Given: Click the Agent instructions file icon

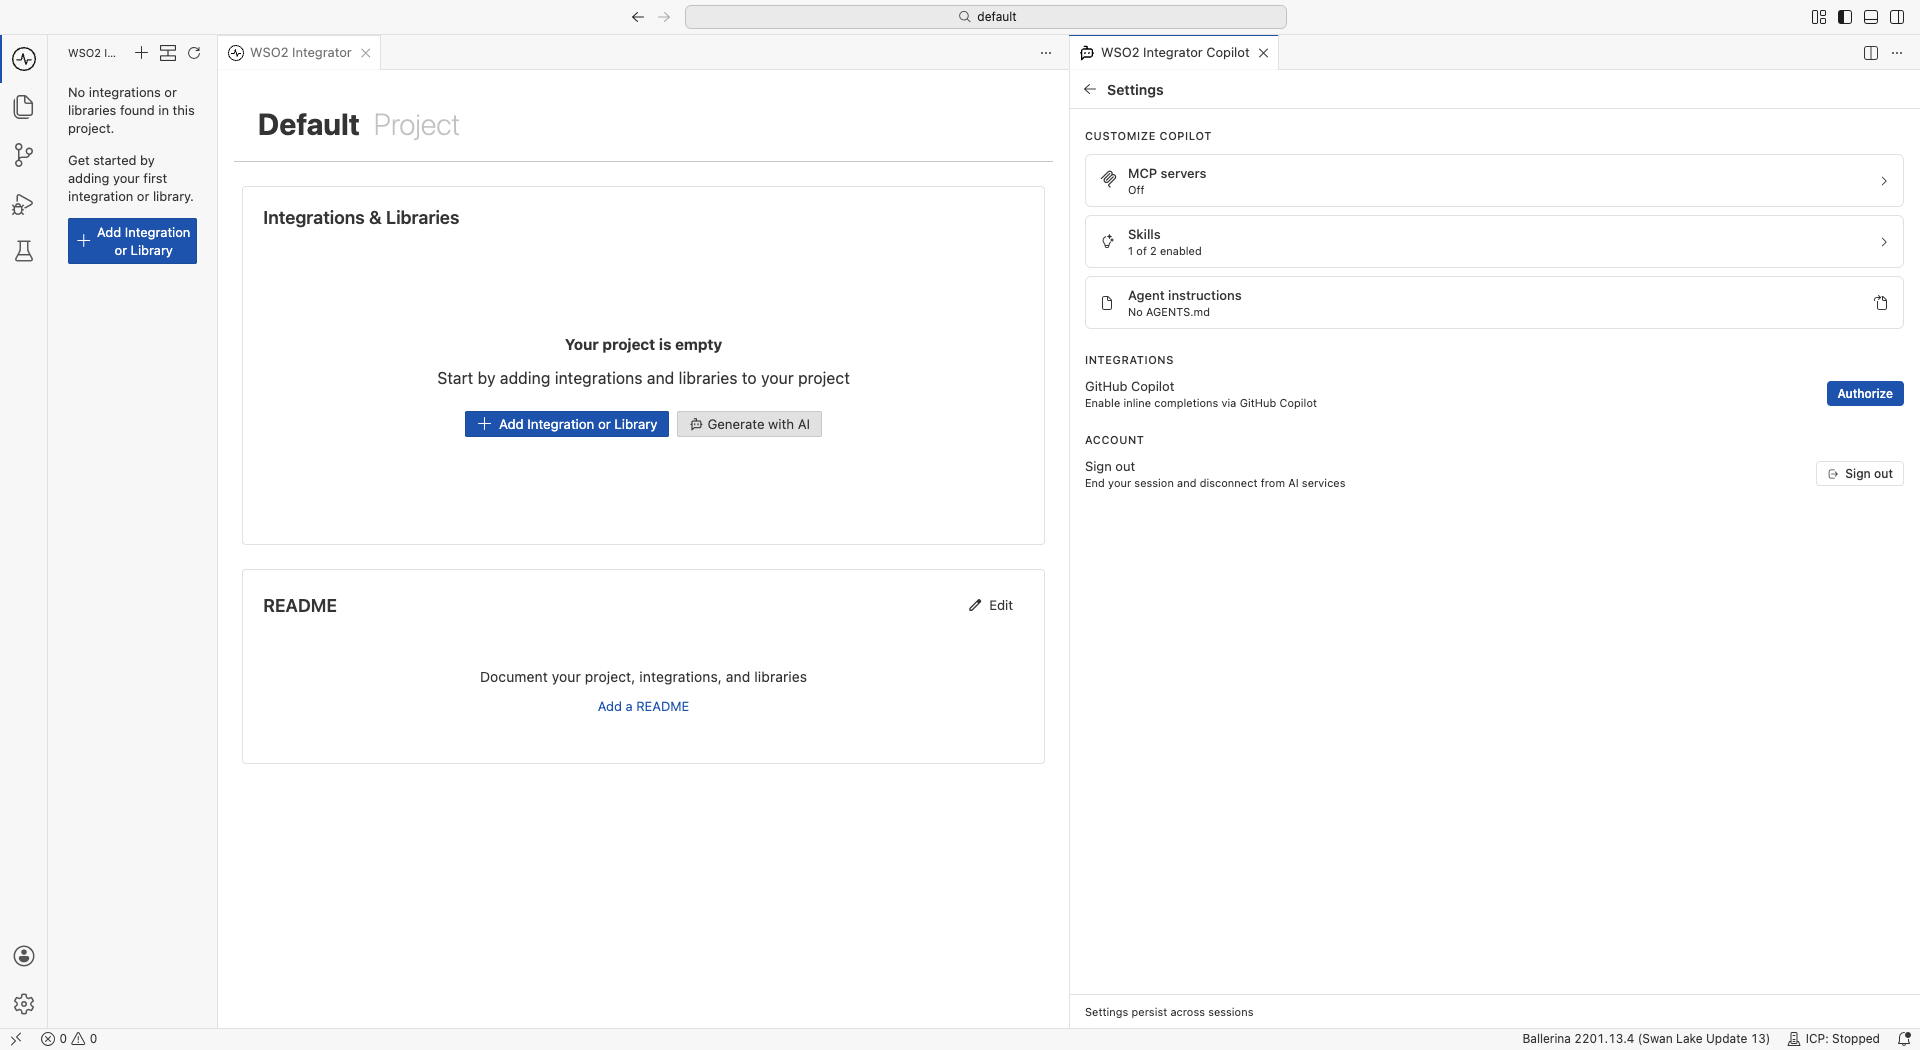Looking at the screenshot, I should pyautogui.click(x=1107, y=302).
